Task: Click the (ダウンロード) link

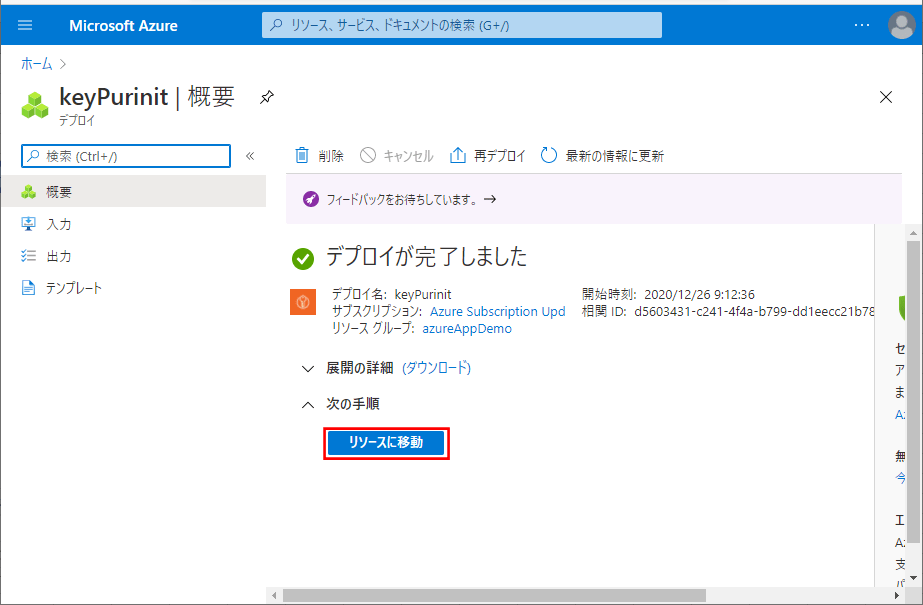Action: pos(436,368)
